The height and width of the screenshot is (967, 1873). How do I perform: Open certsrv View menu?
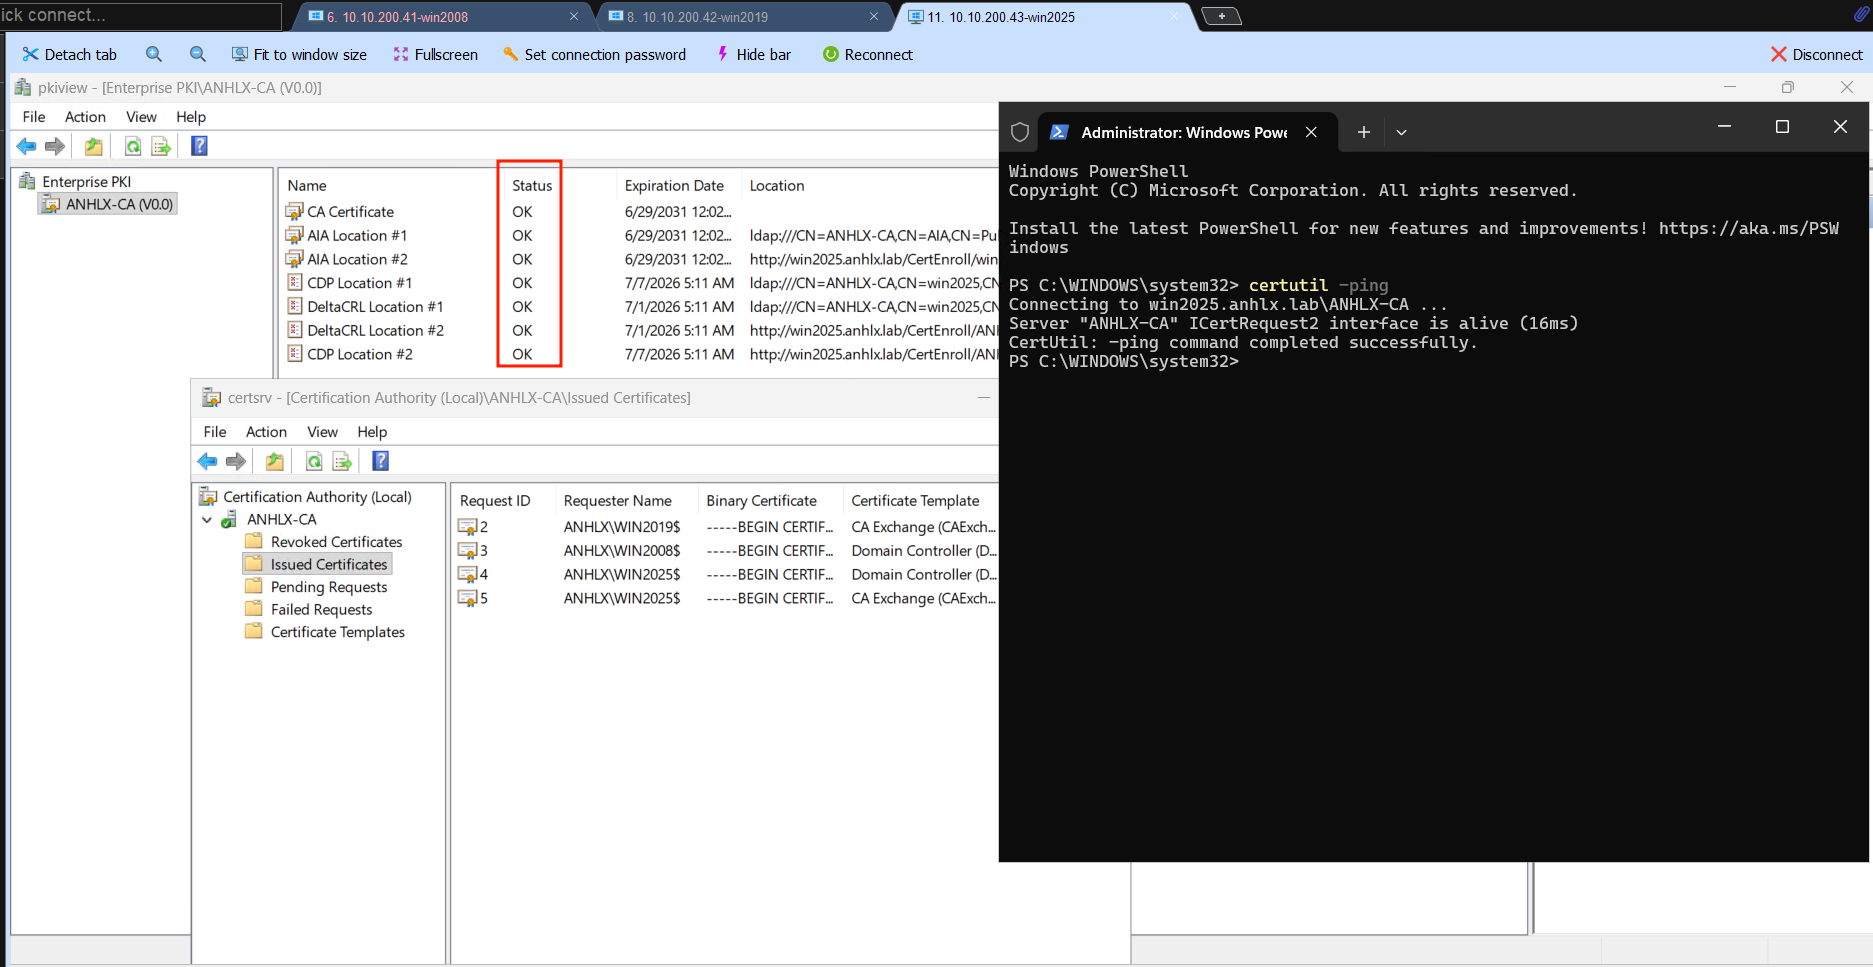322,432
